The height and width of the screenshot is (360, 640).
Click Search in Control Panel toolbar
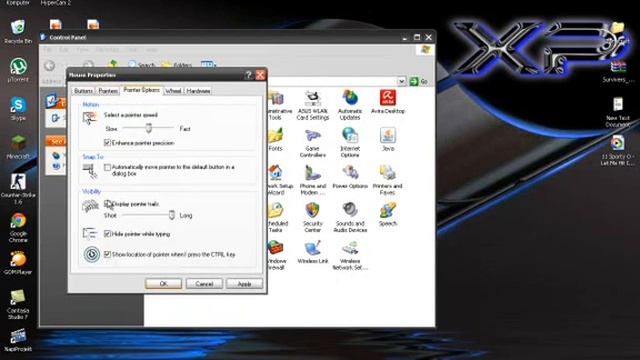142,65
